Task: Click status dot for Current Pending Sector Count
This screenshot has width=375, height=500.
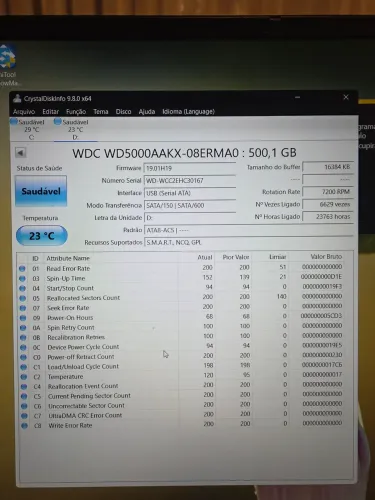Action: pos(24,397)
